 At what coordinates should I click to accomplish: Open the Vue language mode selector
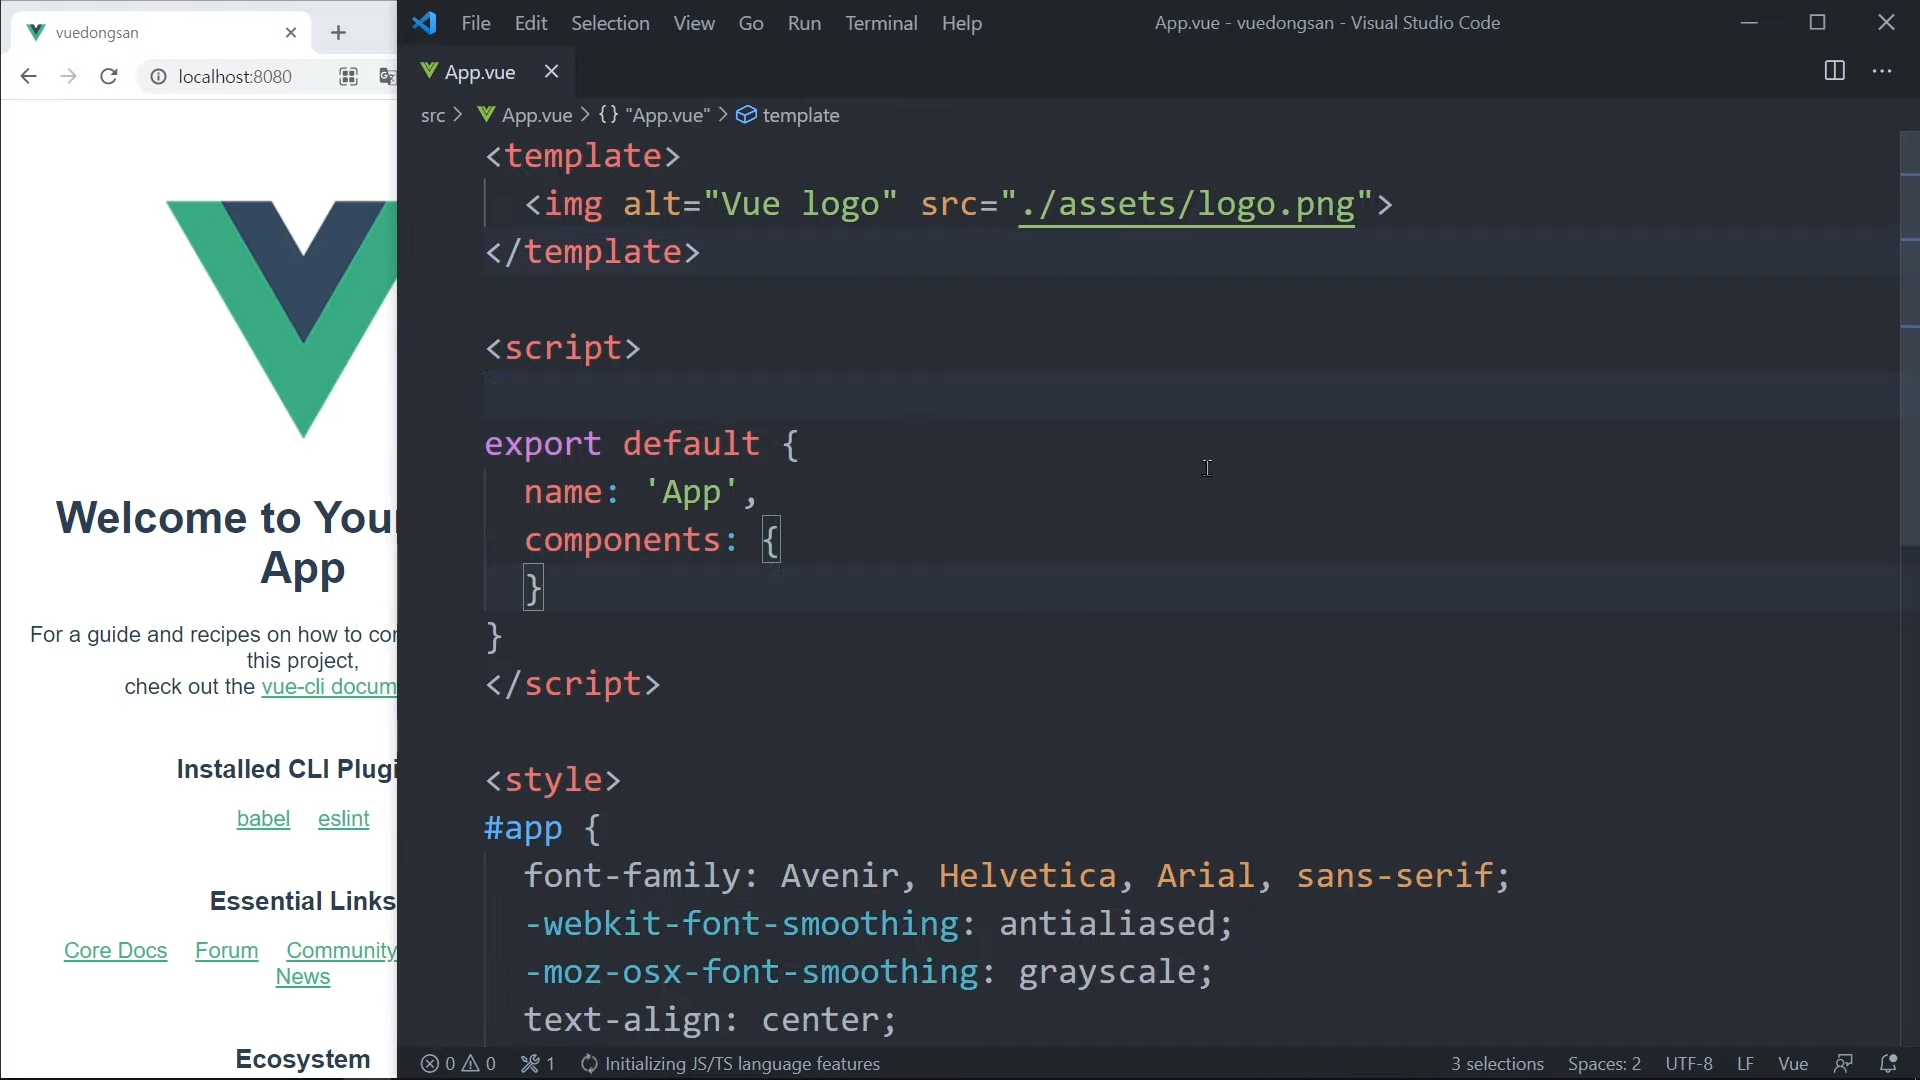[1792, 1063]
